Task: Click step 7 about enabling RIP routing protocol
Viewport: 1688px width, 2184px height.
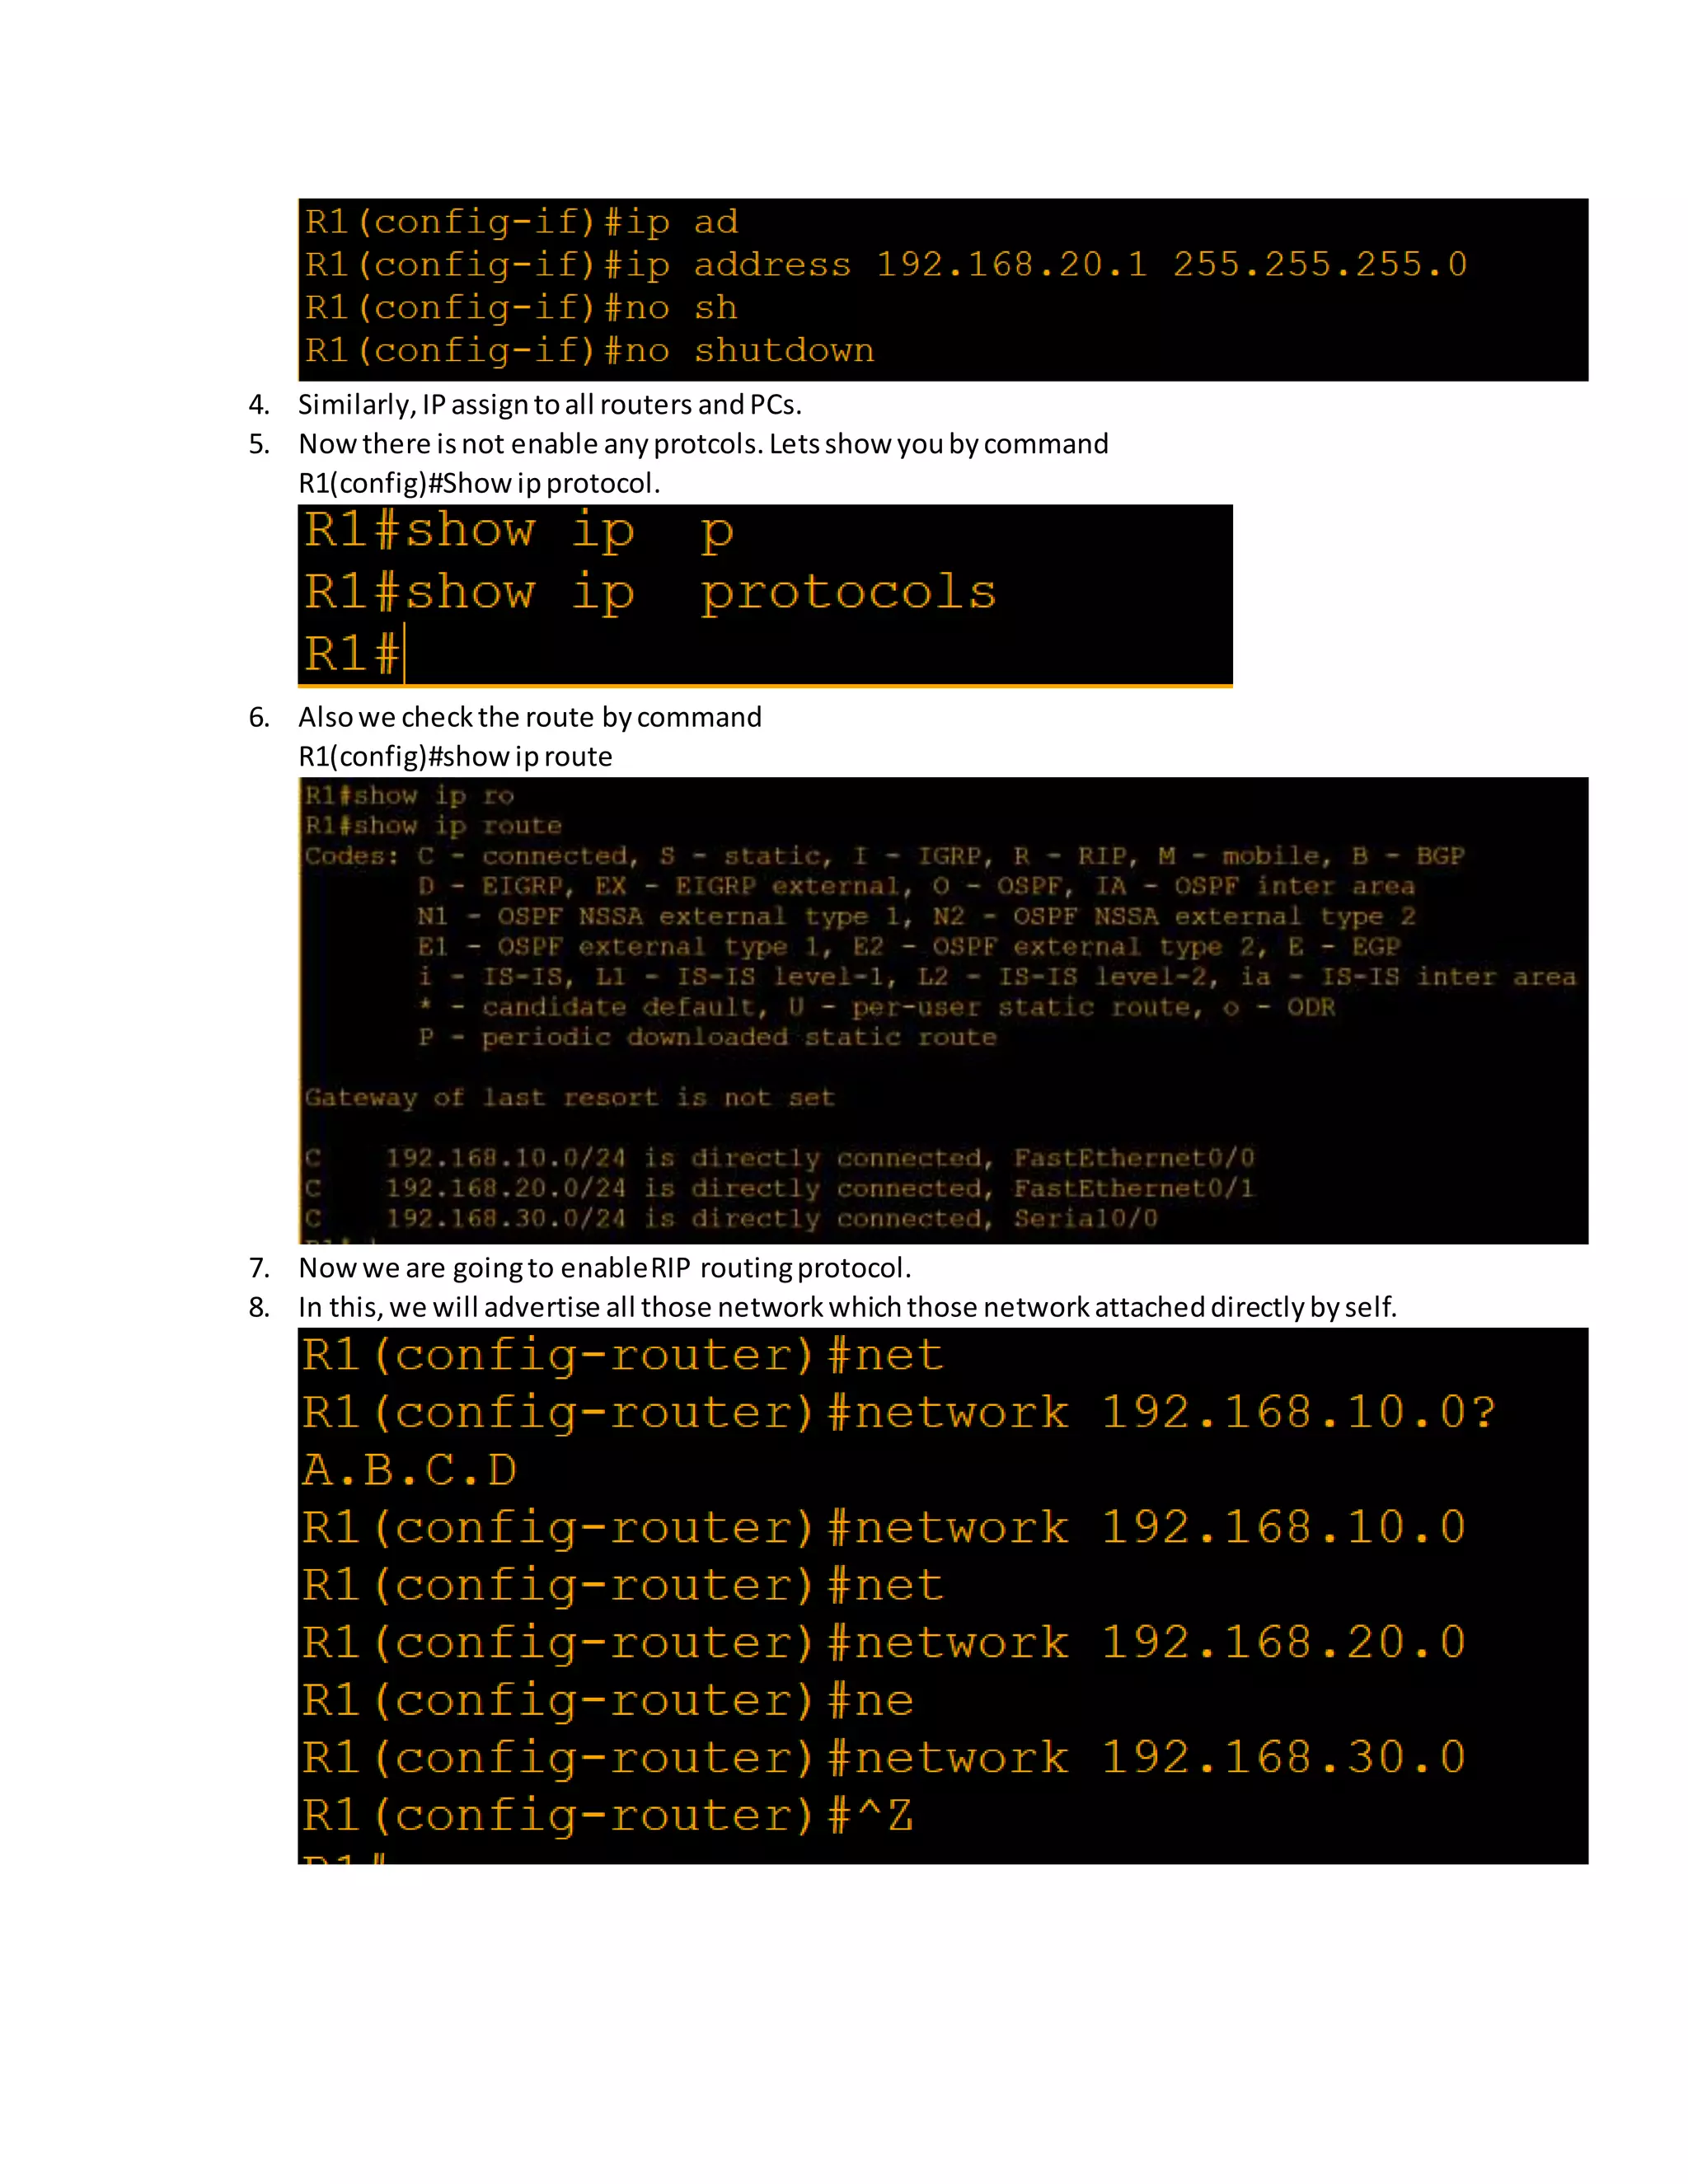Action: point(605,1268)
